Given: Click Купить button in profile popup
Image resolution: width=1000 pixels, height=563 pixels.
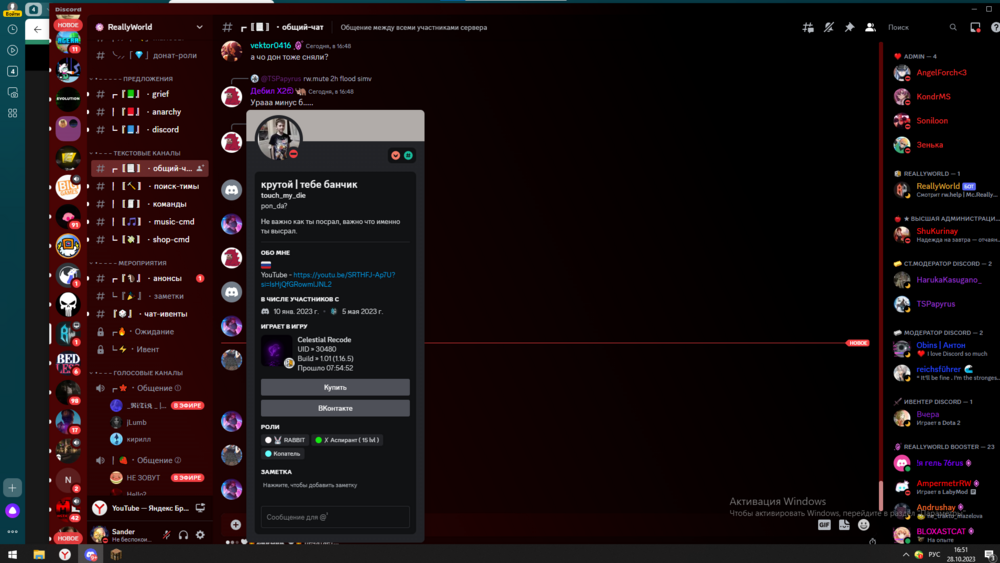Looking at the screenshot, I should pos(335,387).
